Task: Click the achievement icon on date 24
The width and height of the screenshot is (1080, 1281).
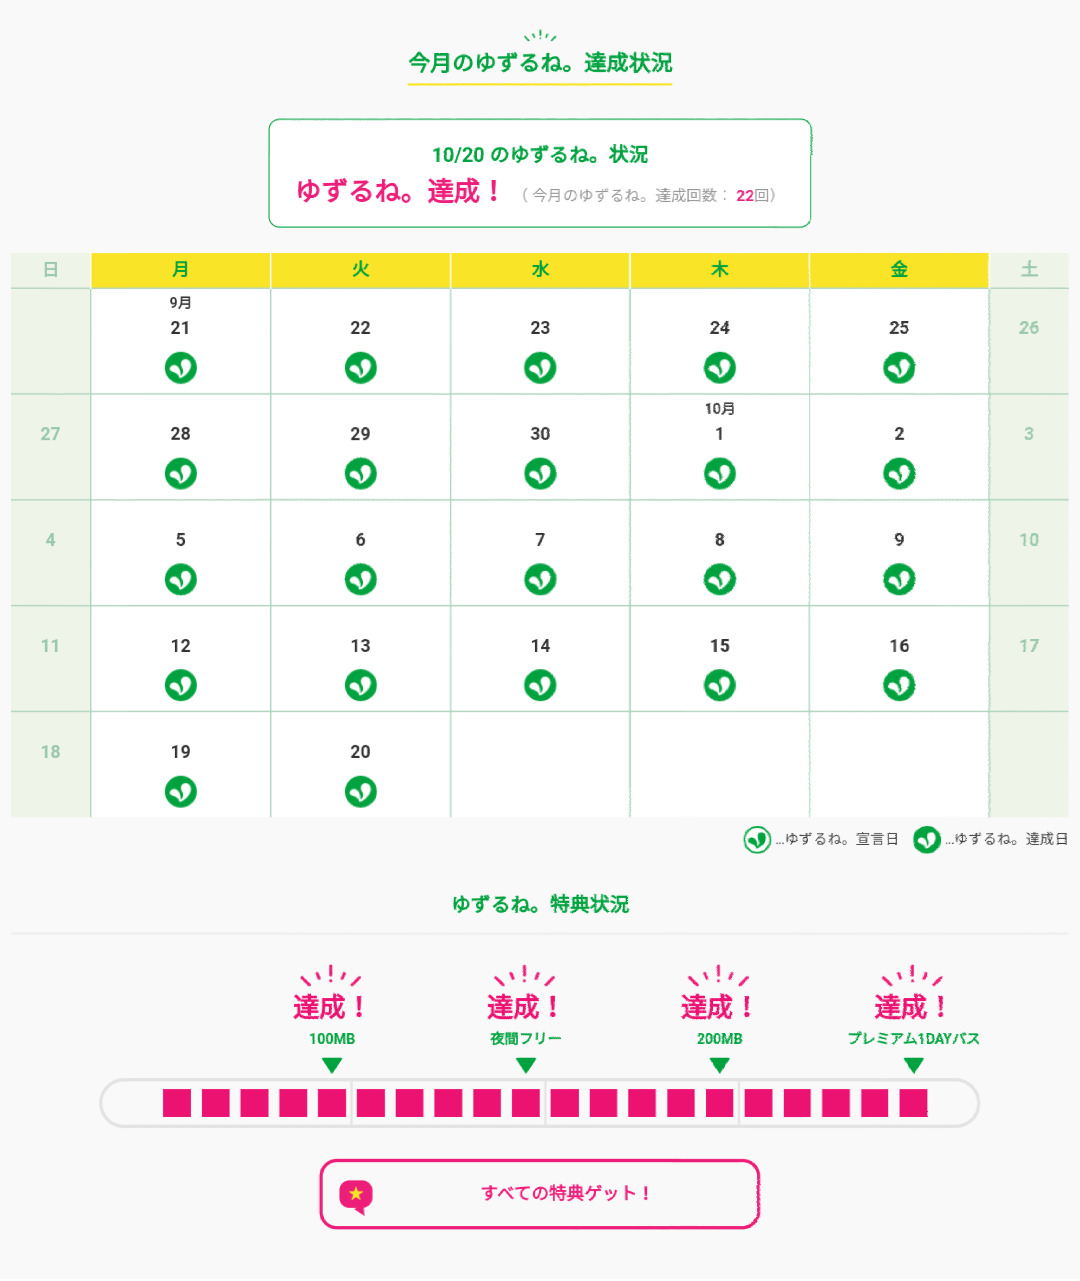Action: click(x=720, y=368)
